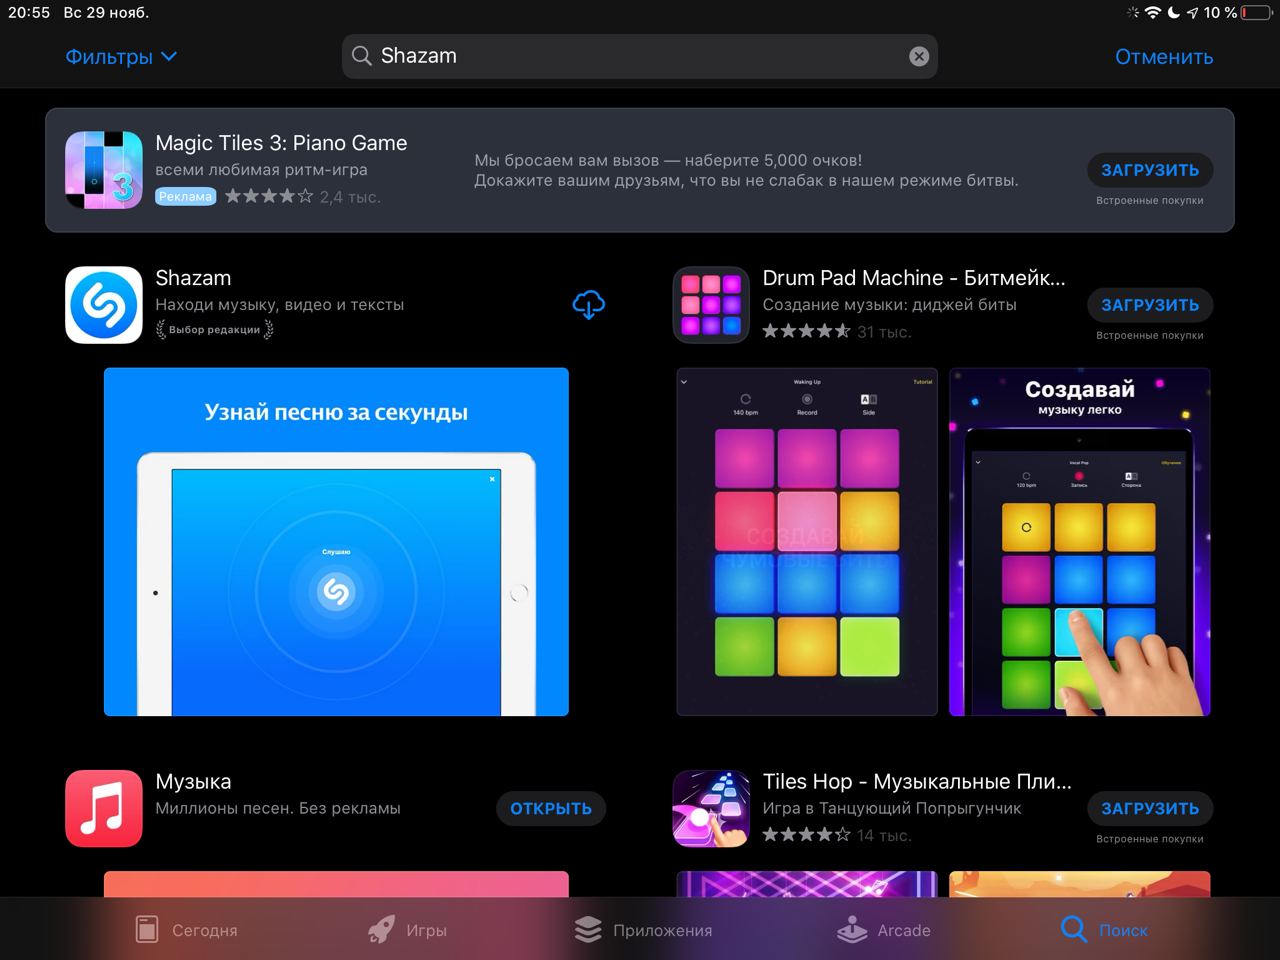The height and width of the screenshot is (960, 1280).
Task: Switch to Поиск tab
Action: pos(1104,930)
